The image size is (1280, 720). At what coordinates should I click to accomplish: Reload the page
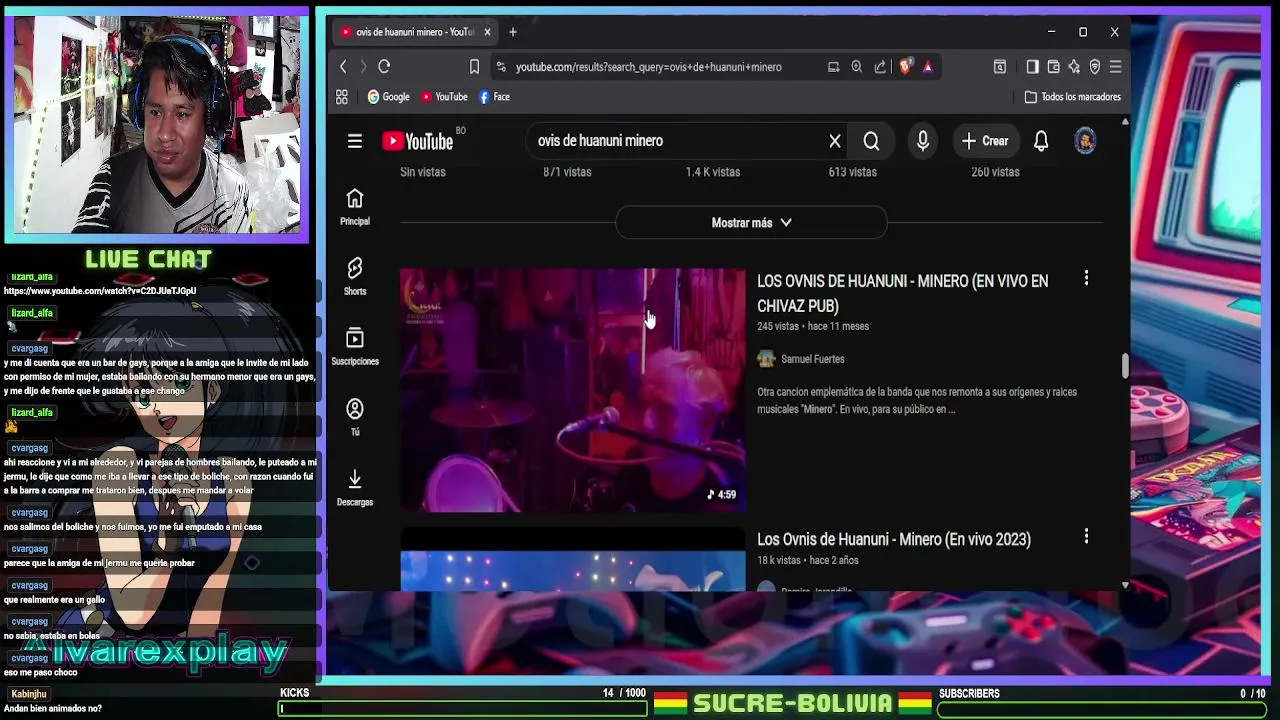384,67
